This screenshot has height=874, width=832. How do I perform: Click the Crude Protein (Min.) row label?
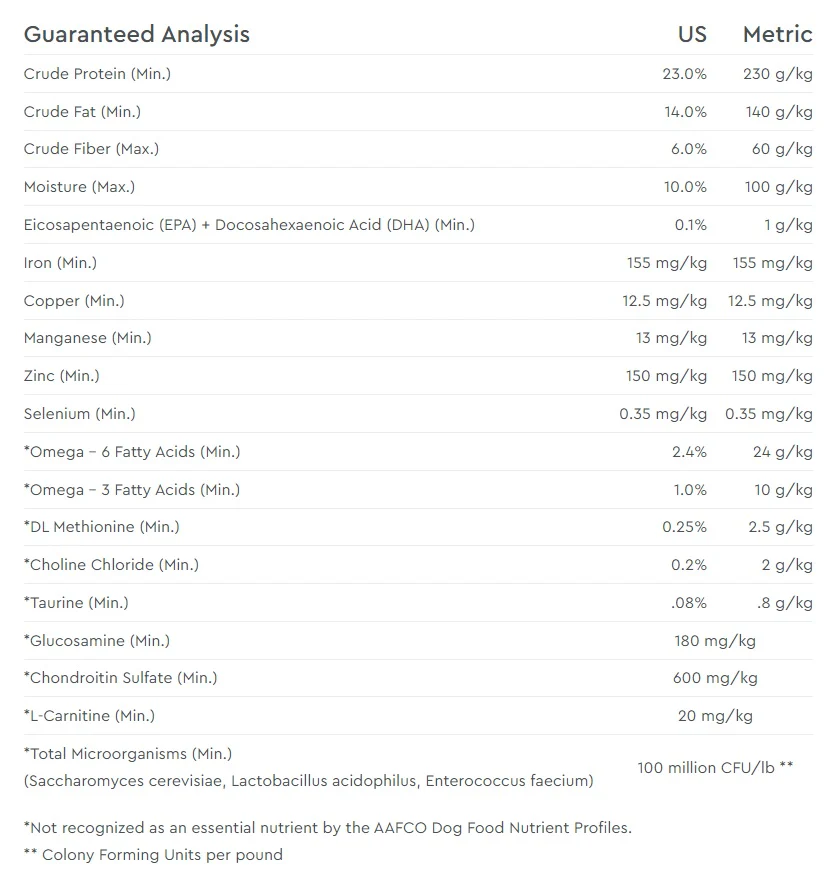(97, 74)
